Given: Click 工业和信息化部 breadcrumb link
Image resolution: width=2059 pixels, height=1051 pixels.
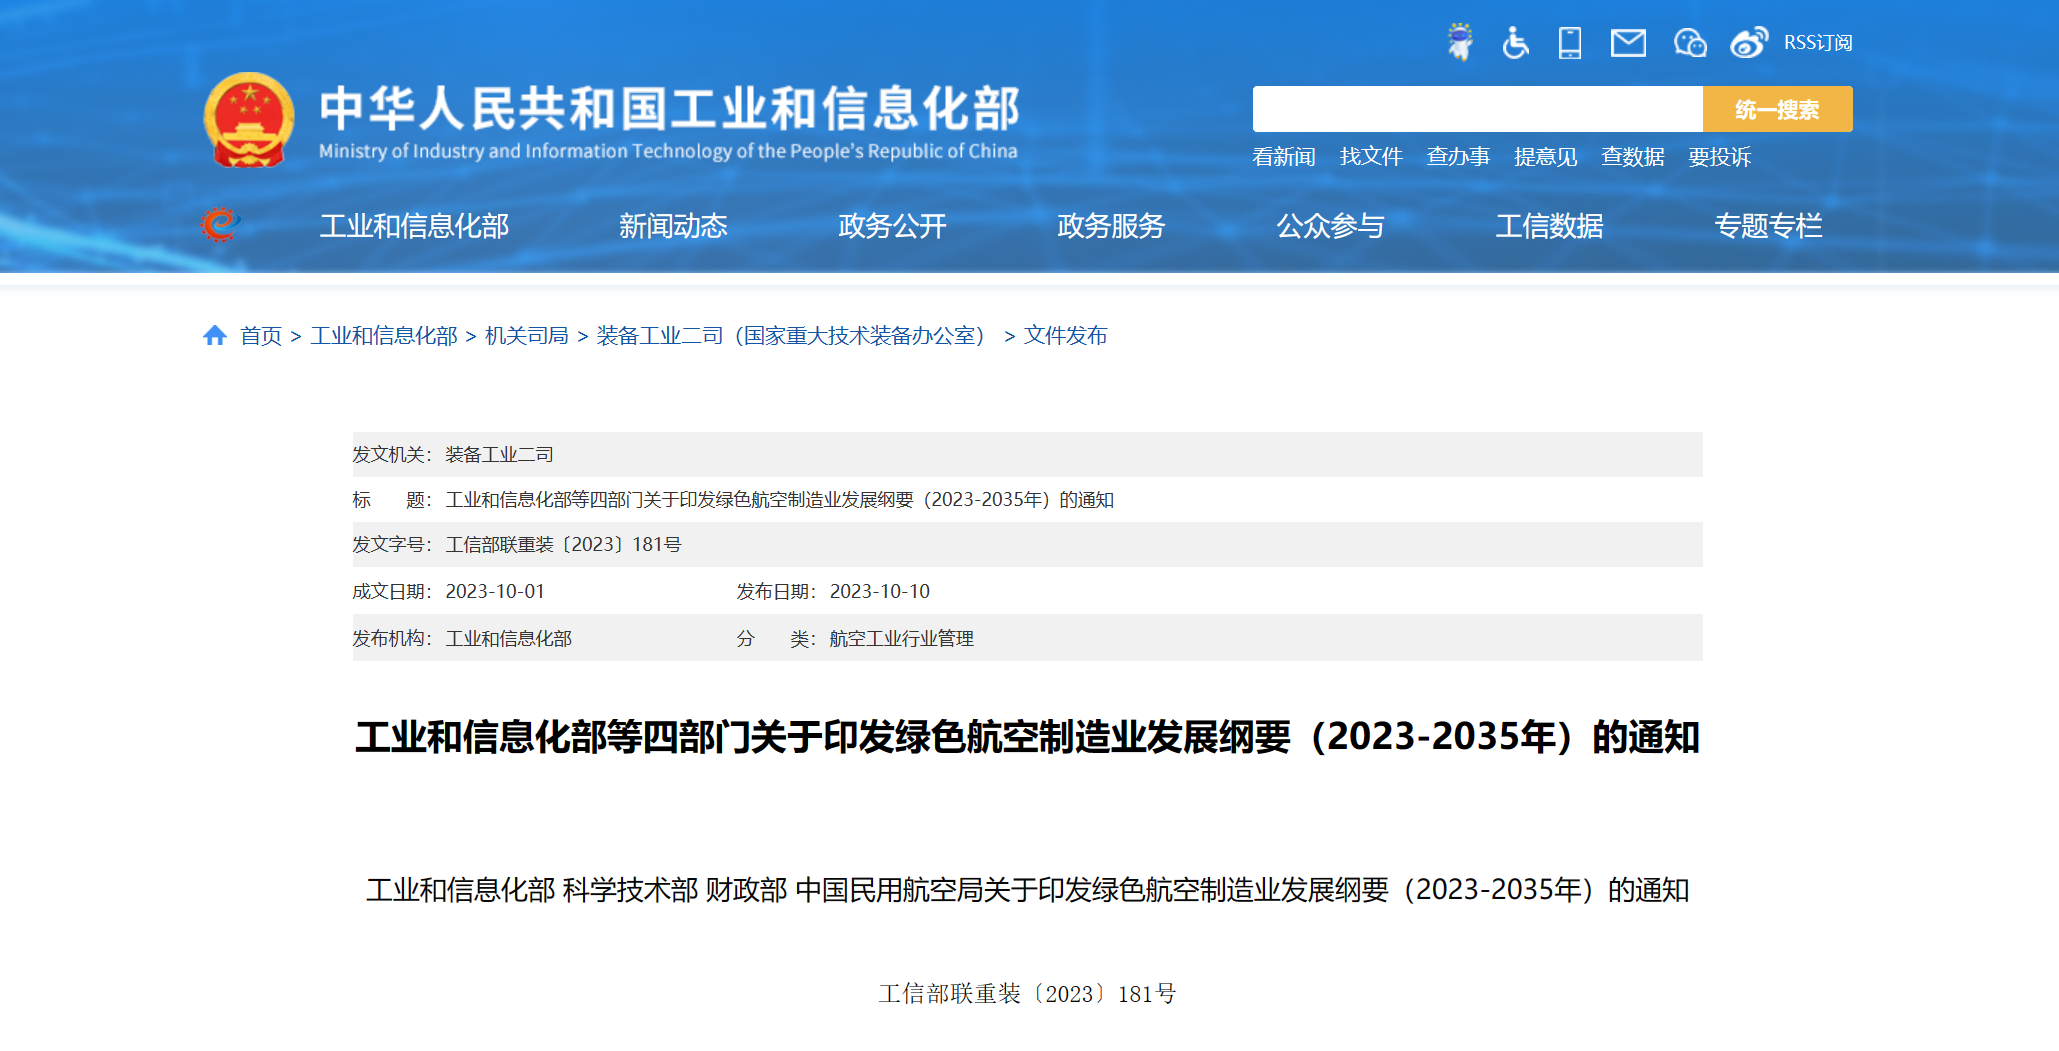Looking at the screenshot, I should pos(384,336).
